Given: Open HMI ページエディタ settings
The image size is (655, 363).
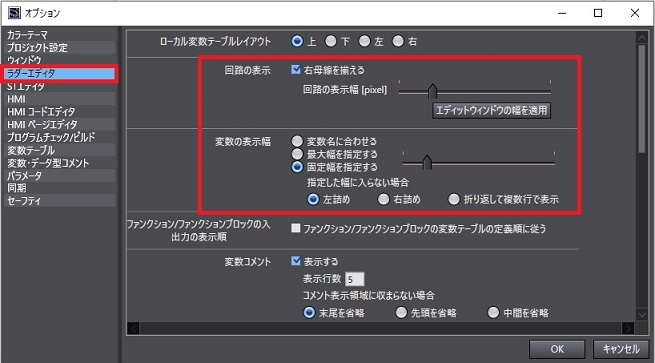Looking at the screenshot, I should point(60,124).
